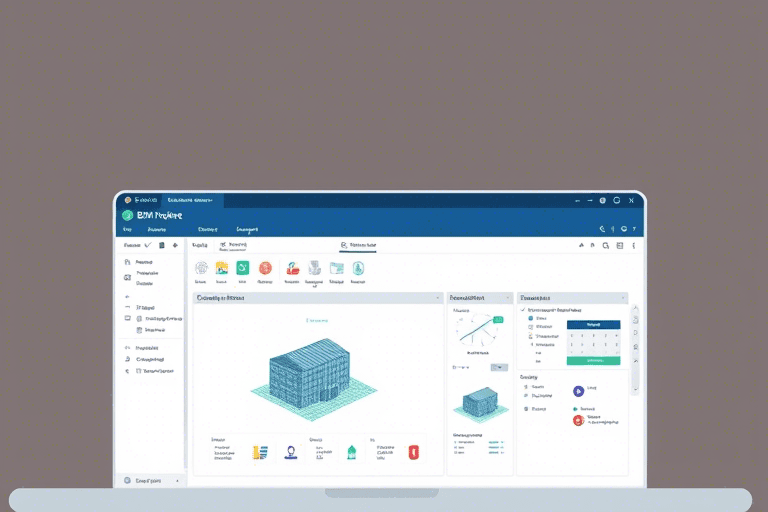Click the red and blue toolbox icon
This screenshot has width=768, height=512.
(292, 268)
